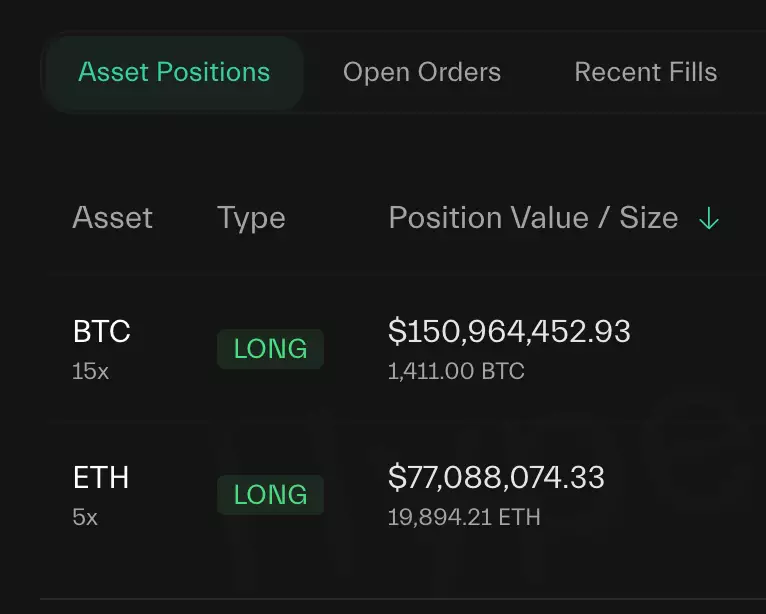The height and width of the screenshot is (614, 766).
Task: Click the LONG badge for ETH
Action: [270, 495]
